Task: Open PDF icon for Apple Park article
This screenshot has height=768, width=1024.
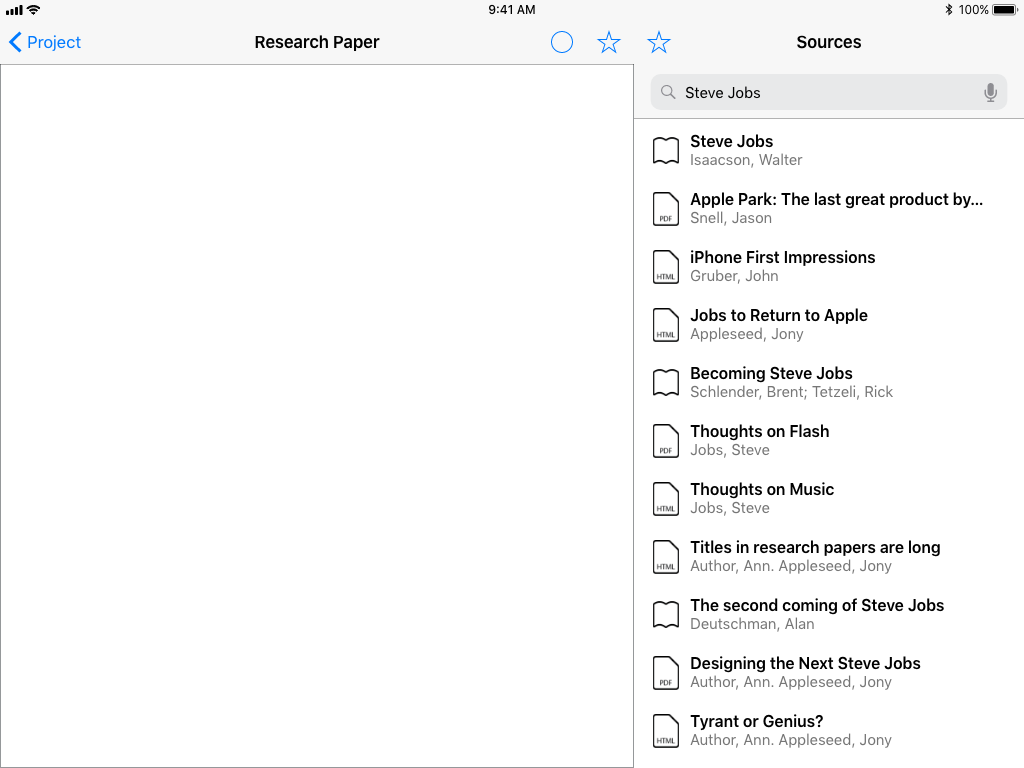Action: [665, 208]
